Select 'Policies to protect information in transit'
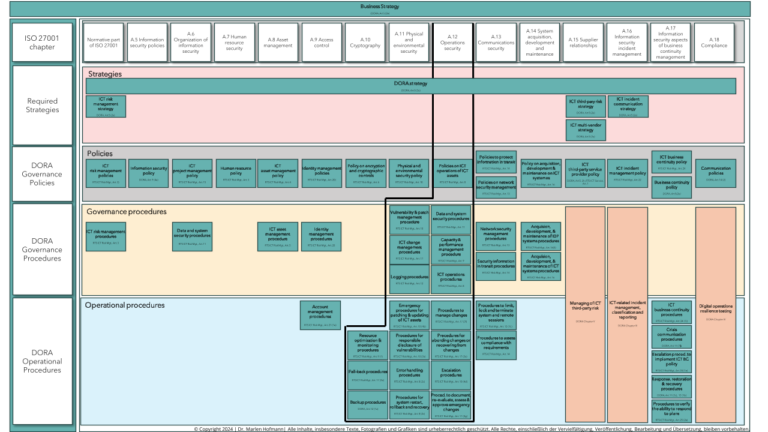Screen dimensions: 768x432 click(x=496, y=162)
